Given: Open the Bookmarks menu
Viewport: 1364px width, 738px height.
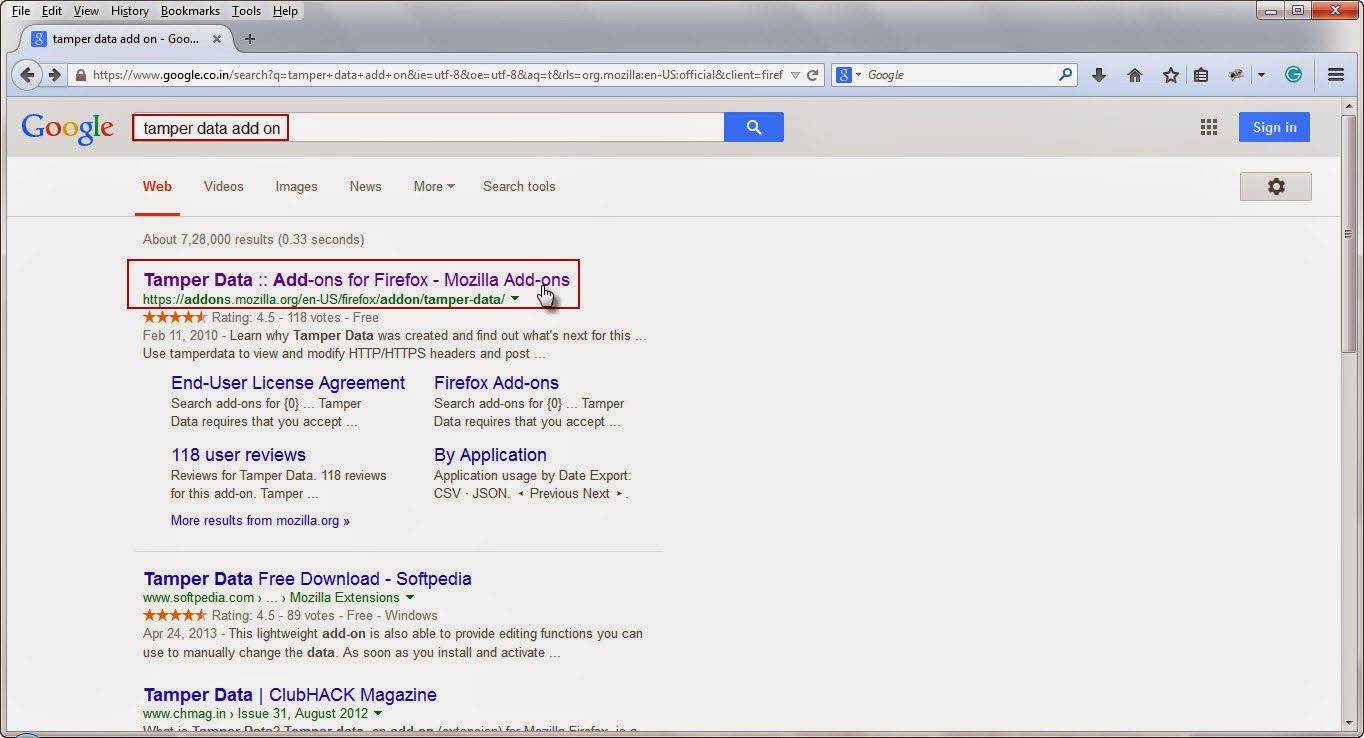Looking at the screenshot, I should click(192, 11).
